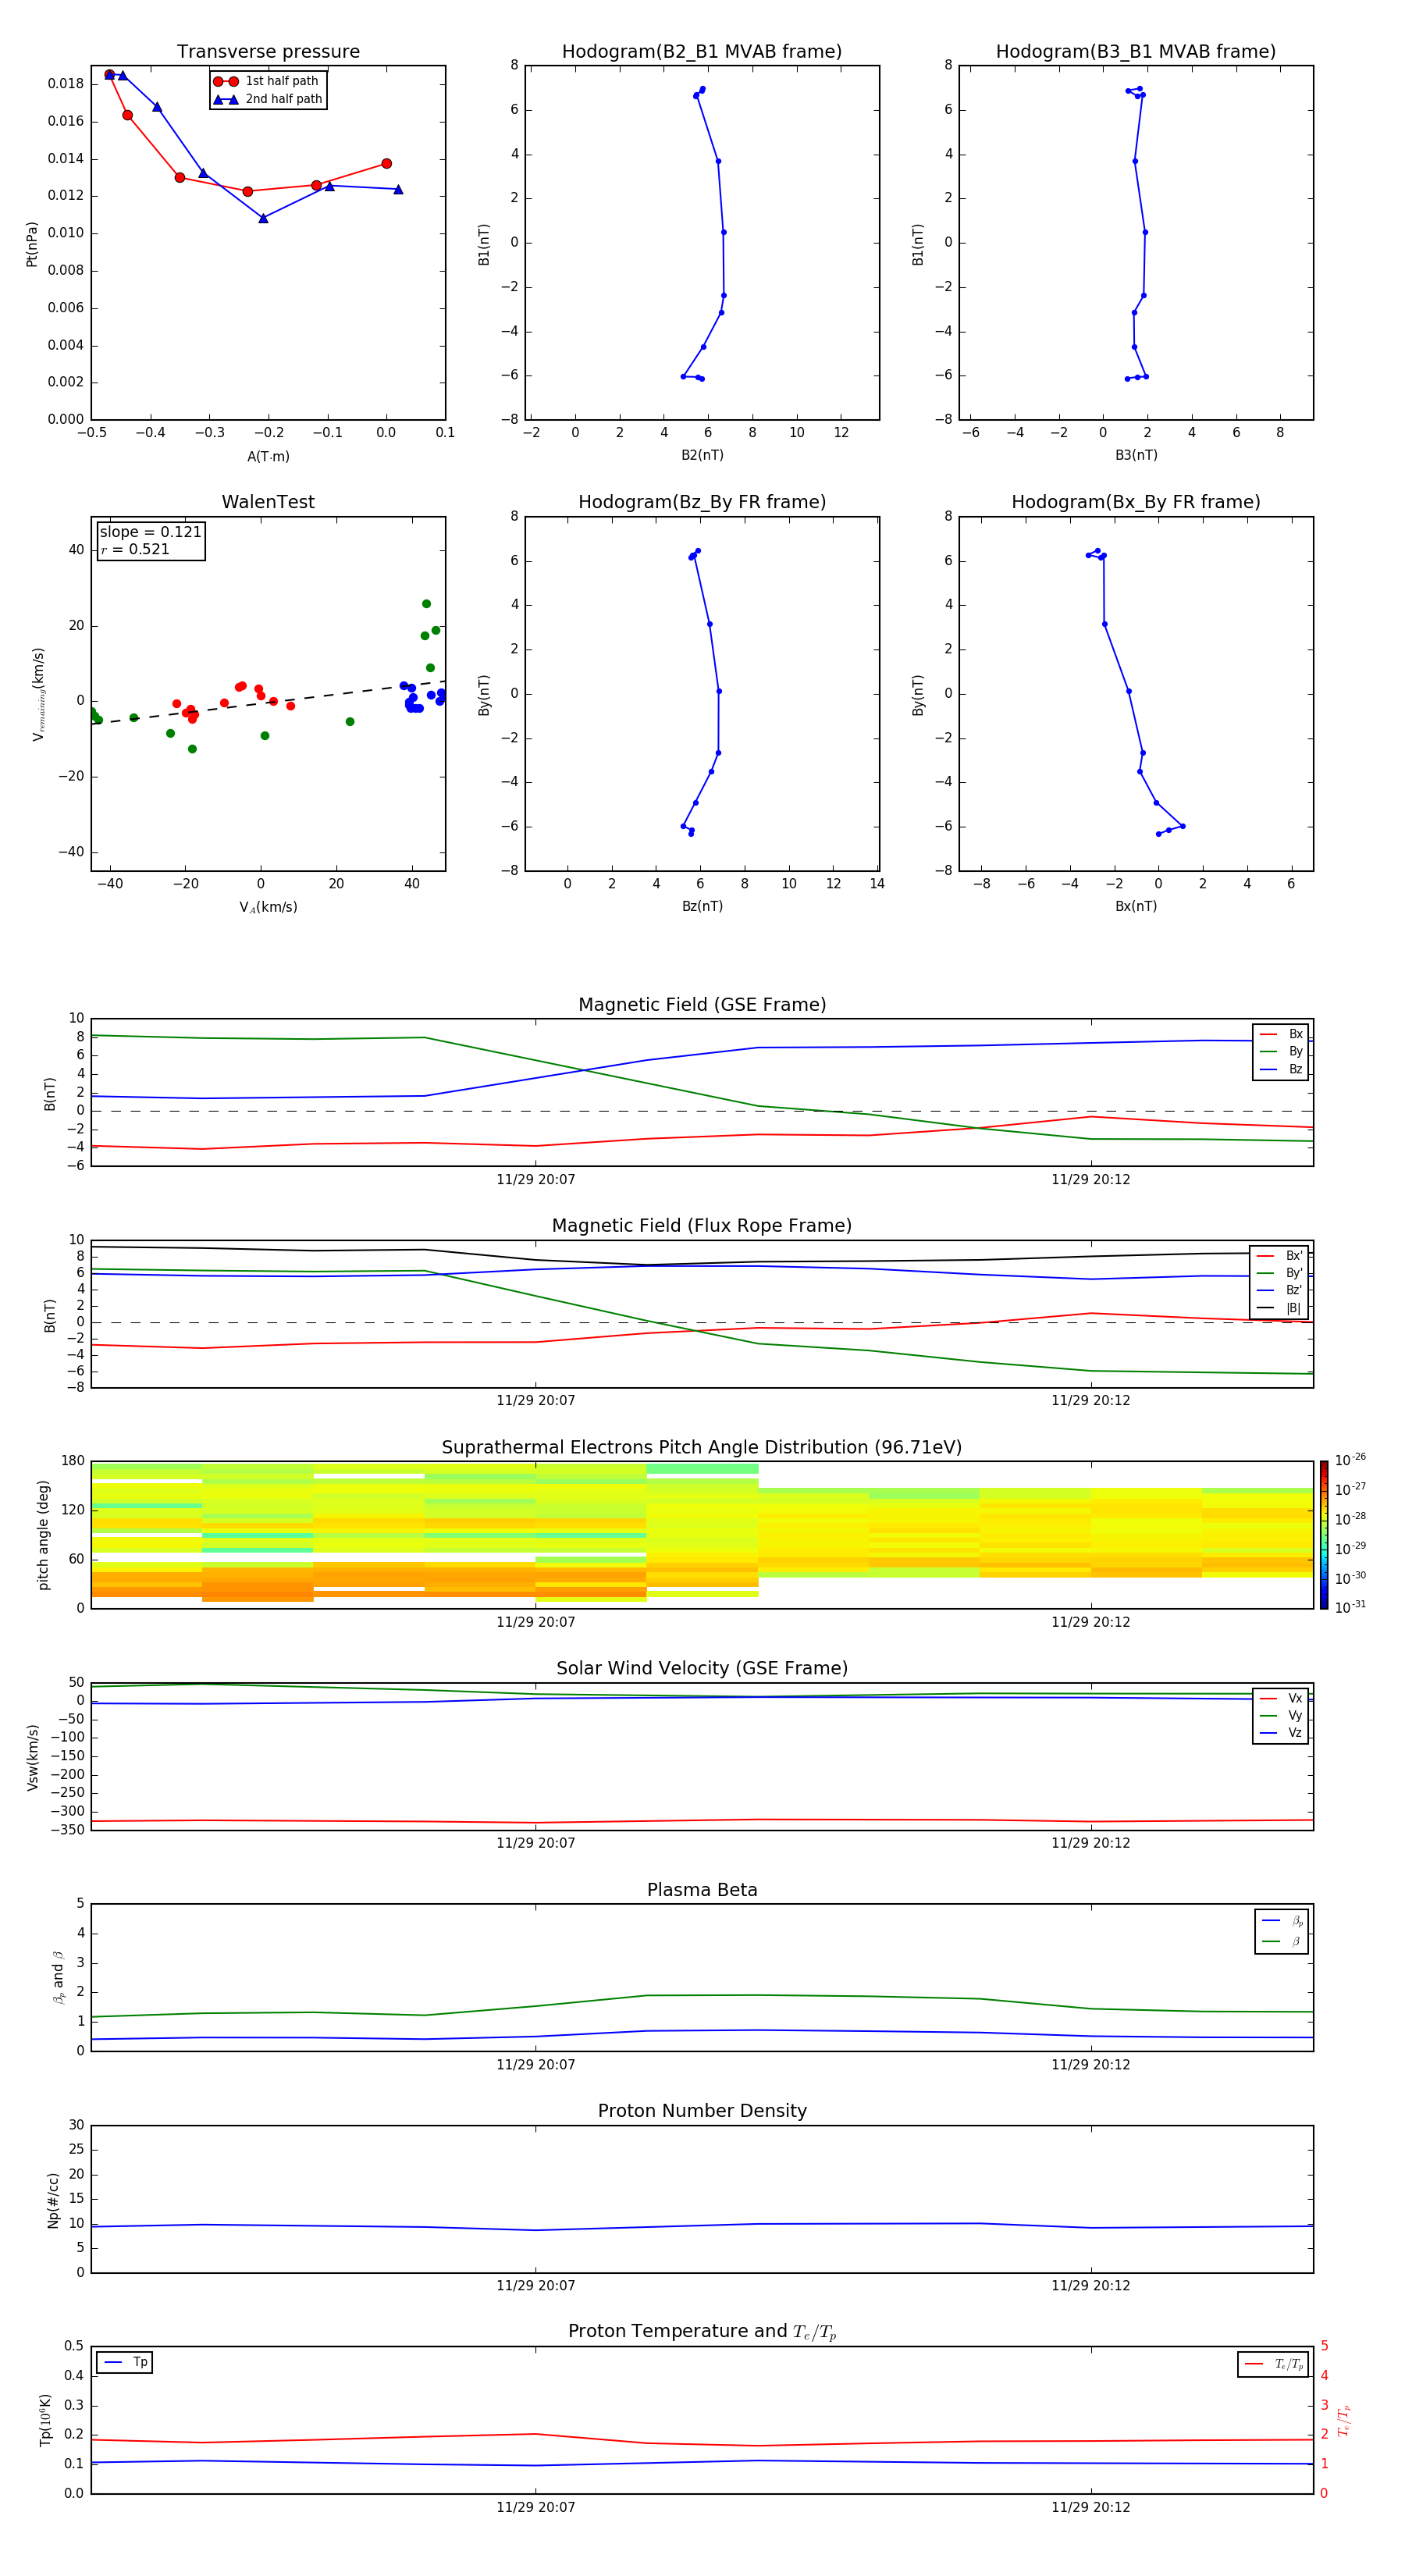Click '11/29 20:07' tick under GSE magnetic plot
1405x2576 pixels.
[536, 1180]
